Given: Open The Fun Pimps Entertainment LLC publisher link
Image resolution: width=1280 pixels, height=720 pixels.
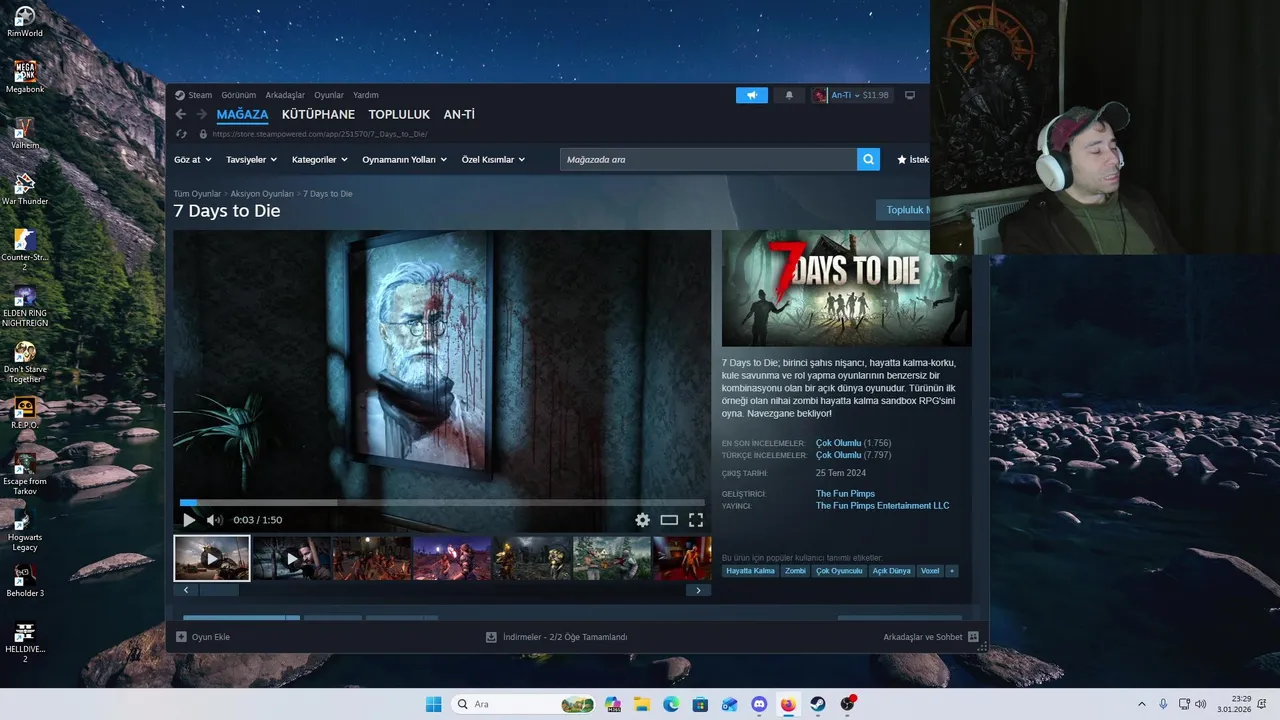Looking at the screenshot, I should click(882, 506).
